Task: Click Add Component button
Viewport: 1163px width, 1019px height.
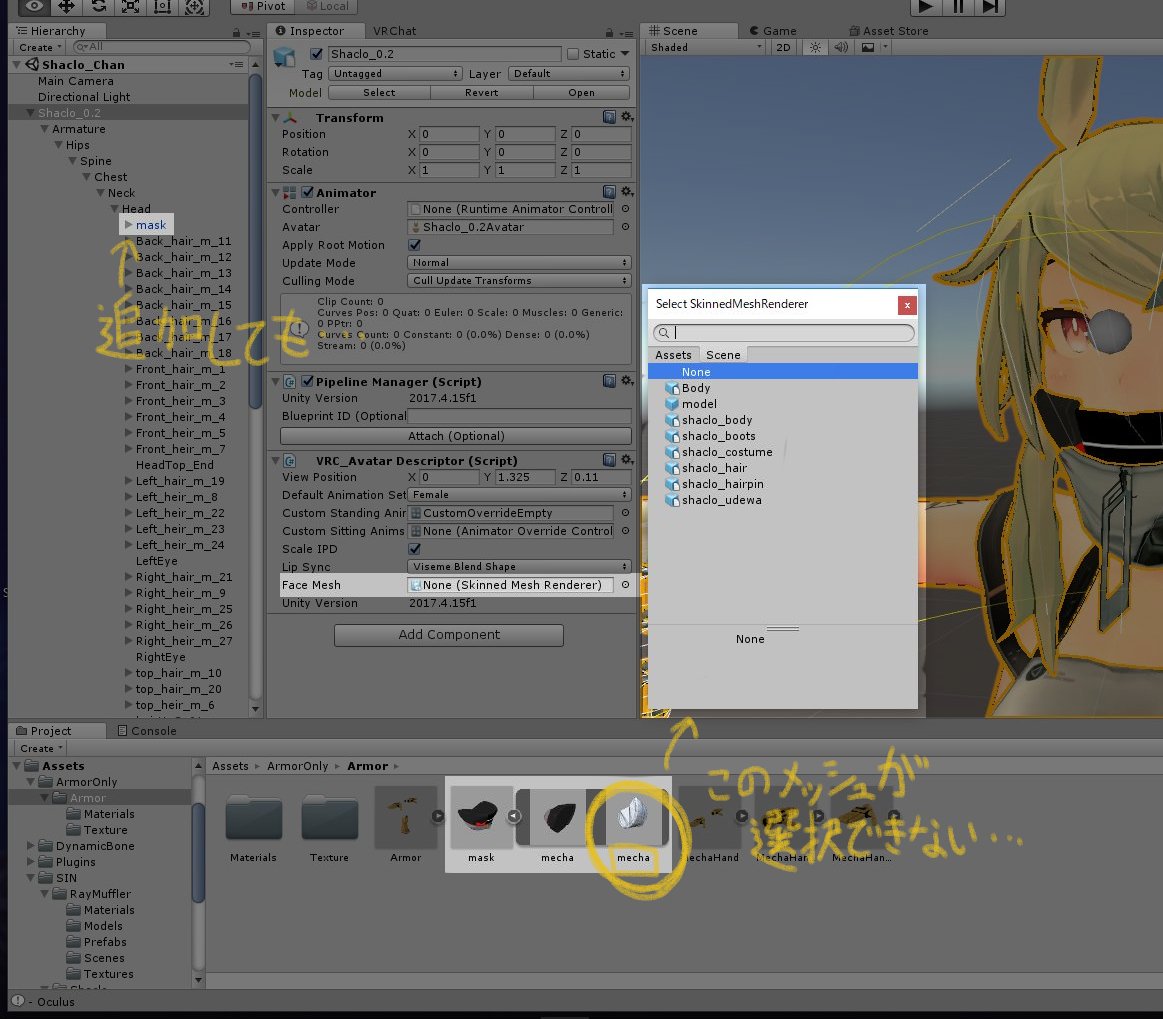Action: click(449, 635)
